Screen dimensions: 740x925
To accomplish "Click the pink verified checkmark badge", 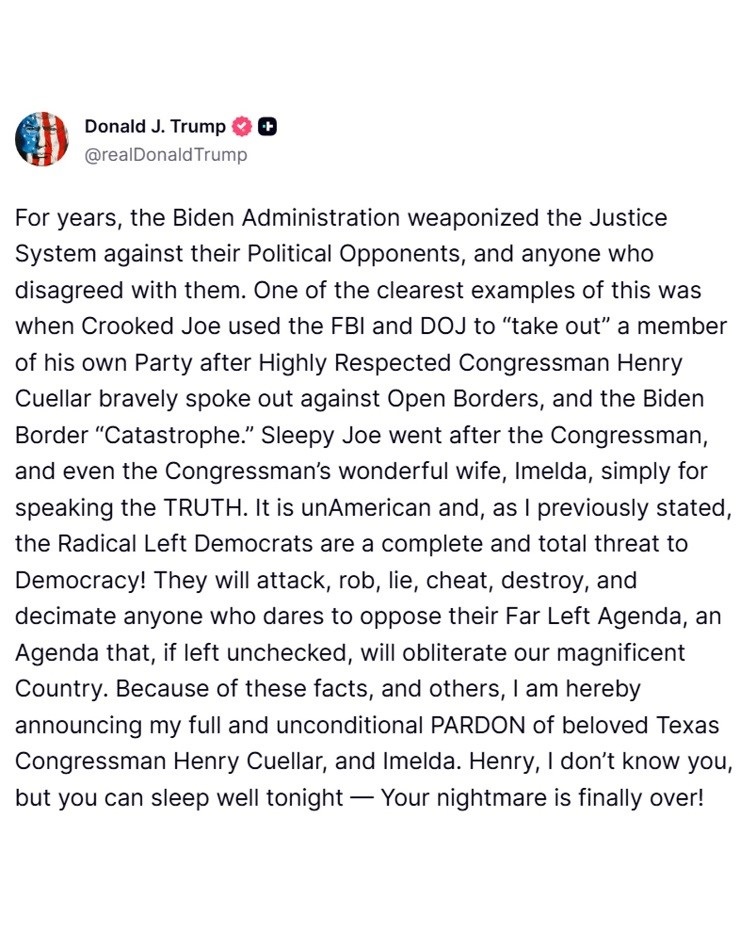I will click(241, 127).
